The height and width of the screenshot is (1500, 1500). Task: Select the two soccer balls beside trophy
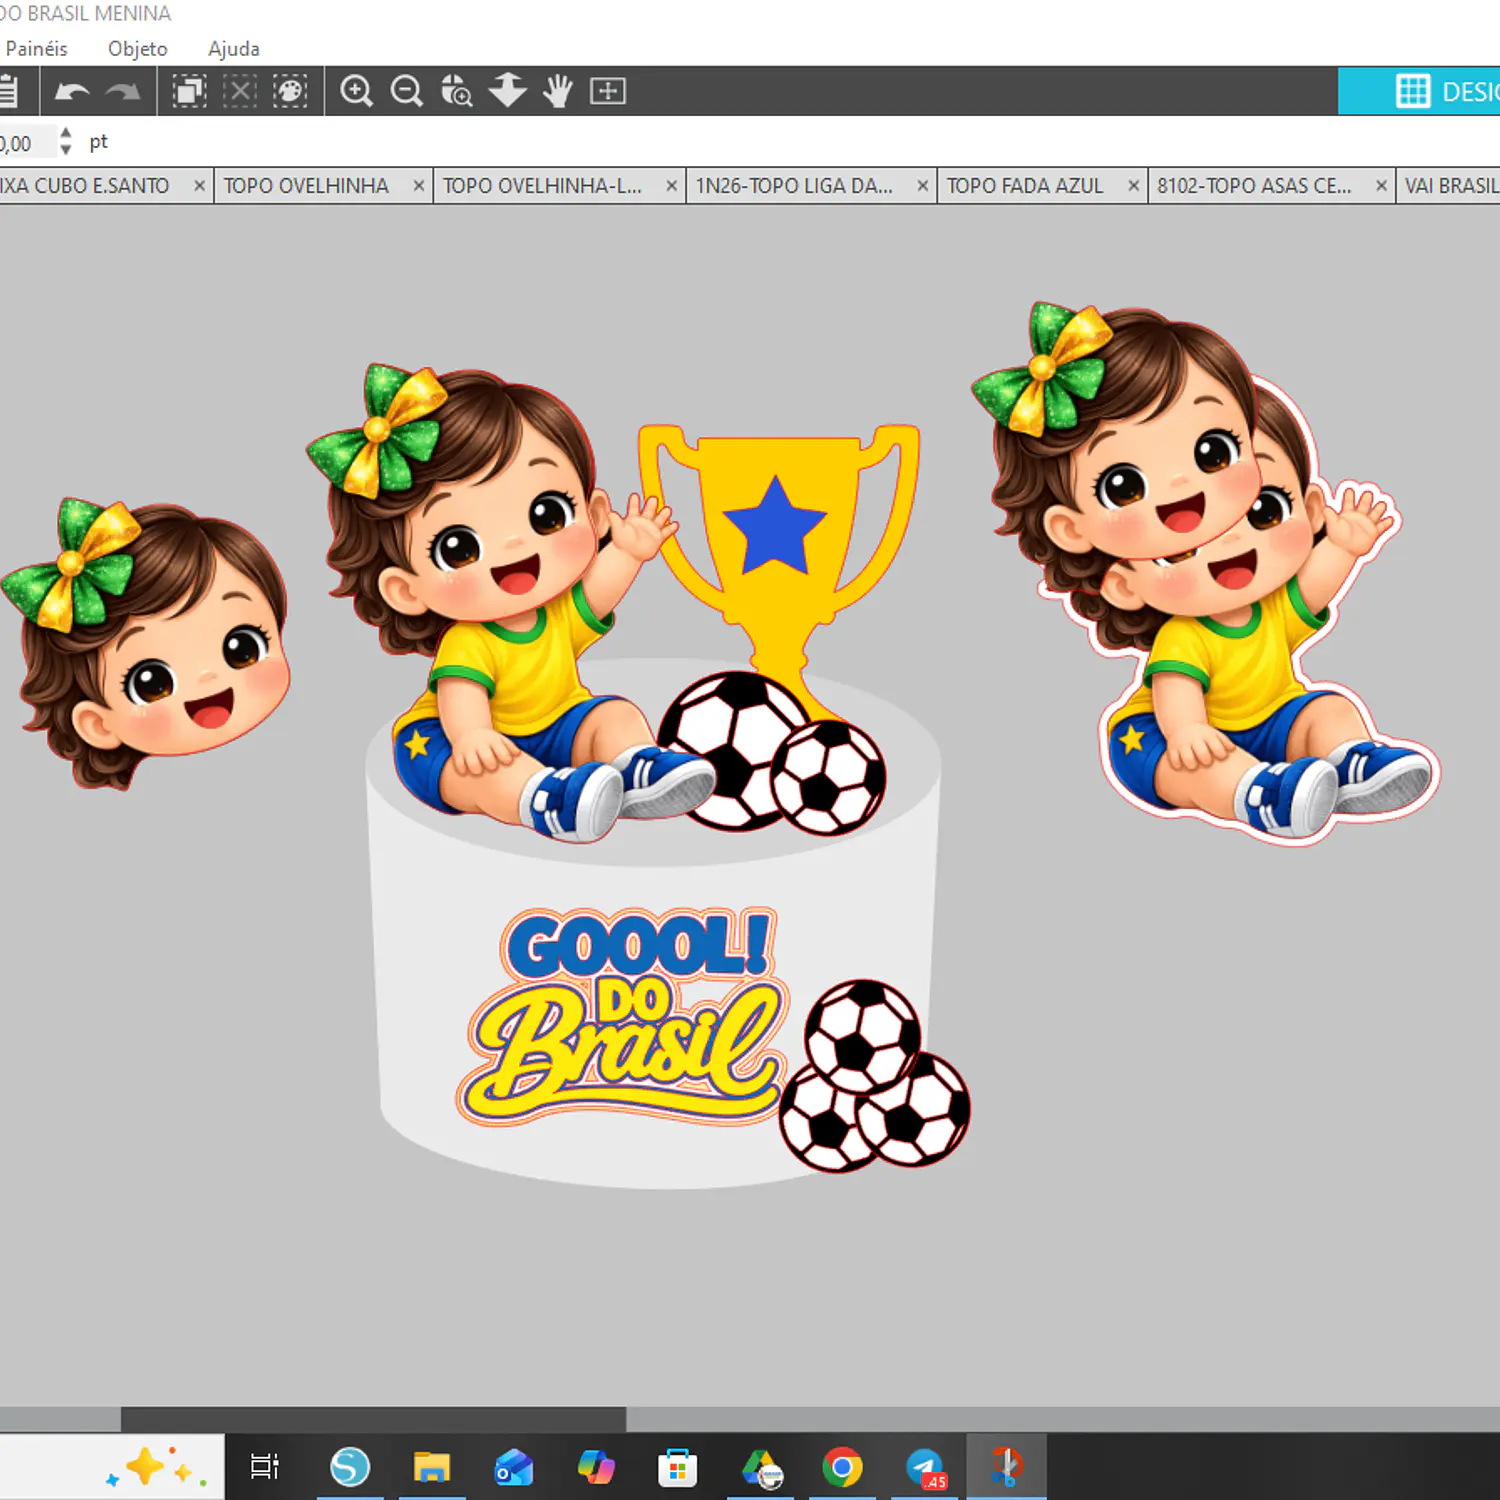pos(772,754)
